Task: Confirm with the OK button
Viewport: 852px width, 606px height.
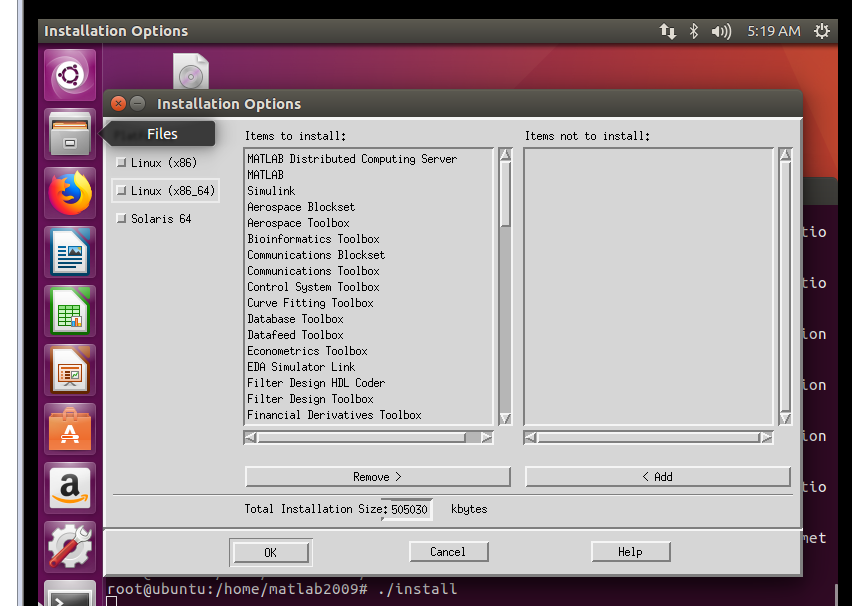Action: pyautogui.click(x=271, y=553)
